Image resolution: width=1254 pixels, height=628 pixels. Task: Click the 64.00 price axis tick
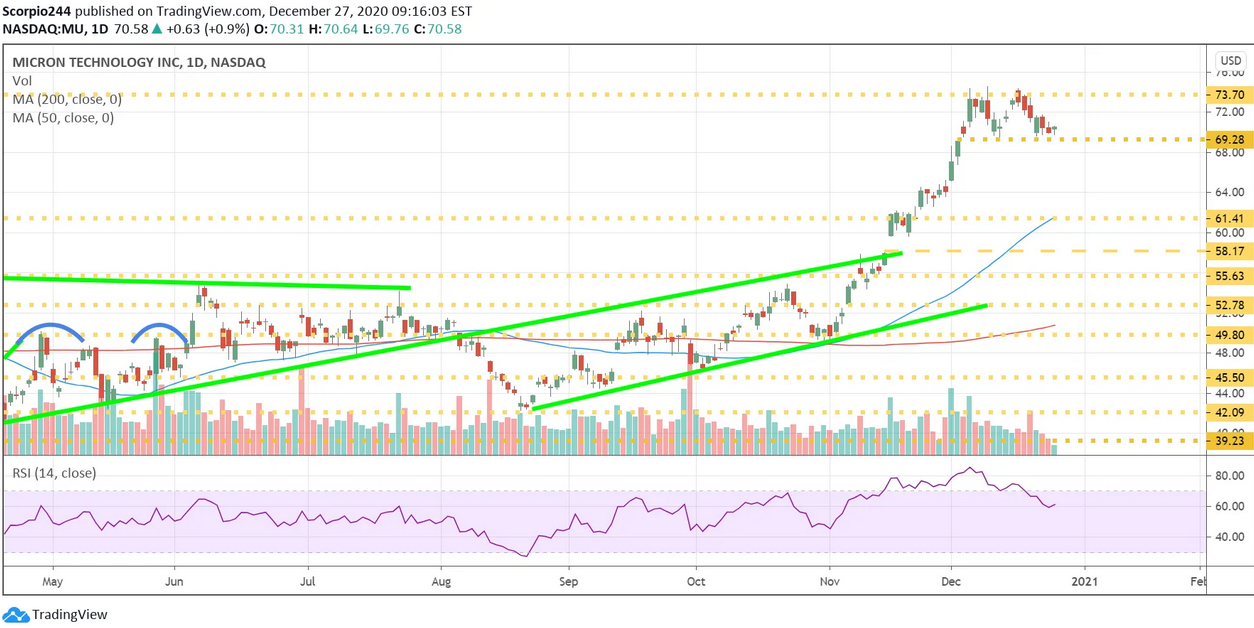point(1229,192)
